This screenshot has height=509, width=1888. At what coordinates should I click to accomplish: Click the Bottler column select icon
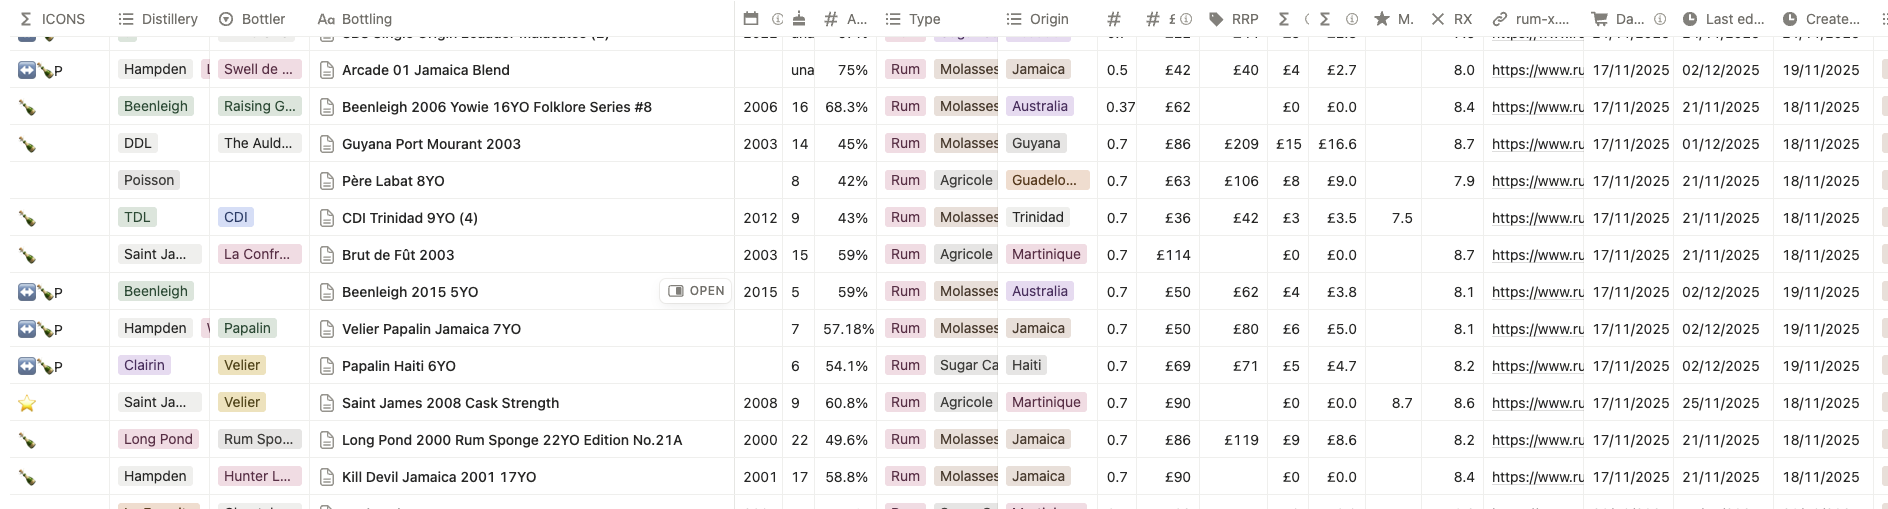pyautogui.click(x=226, y=19)
